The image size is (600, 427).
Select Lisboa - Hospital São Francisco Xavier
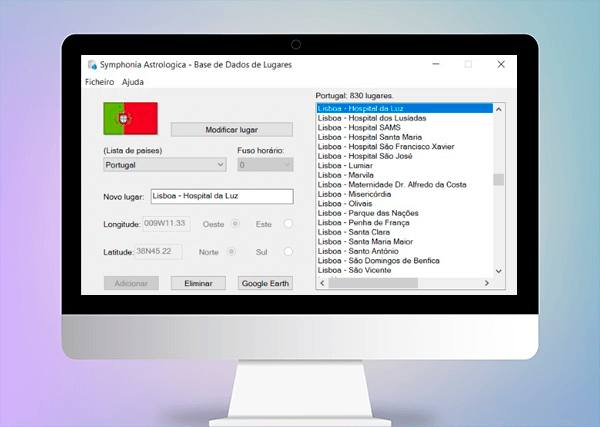405,147
